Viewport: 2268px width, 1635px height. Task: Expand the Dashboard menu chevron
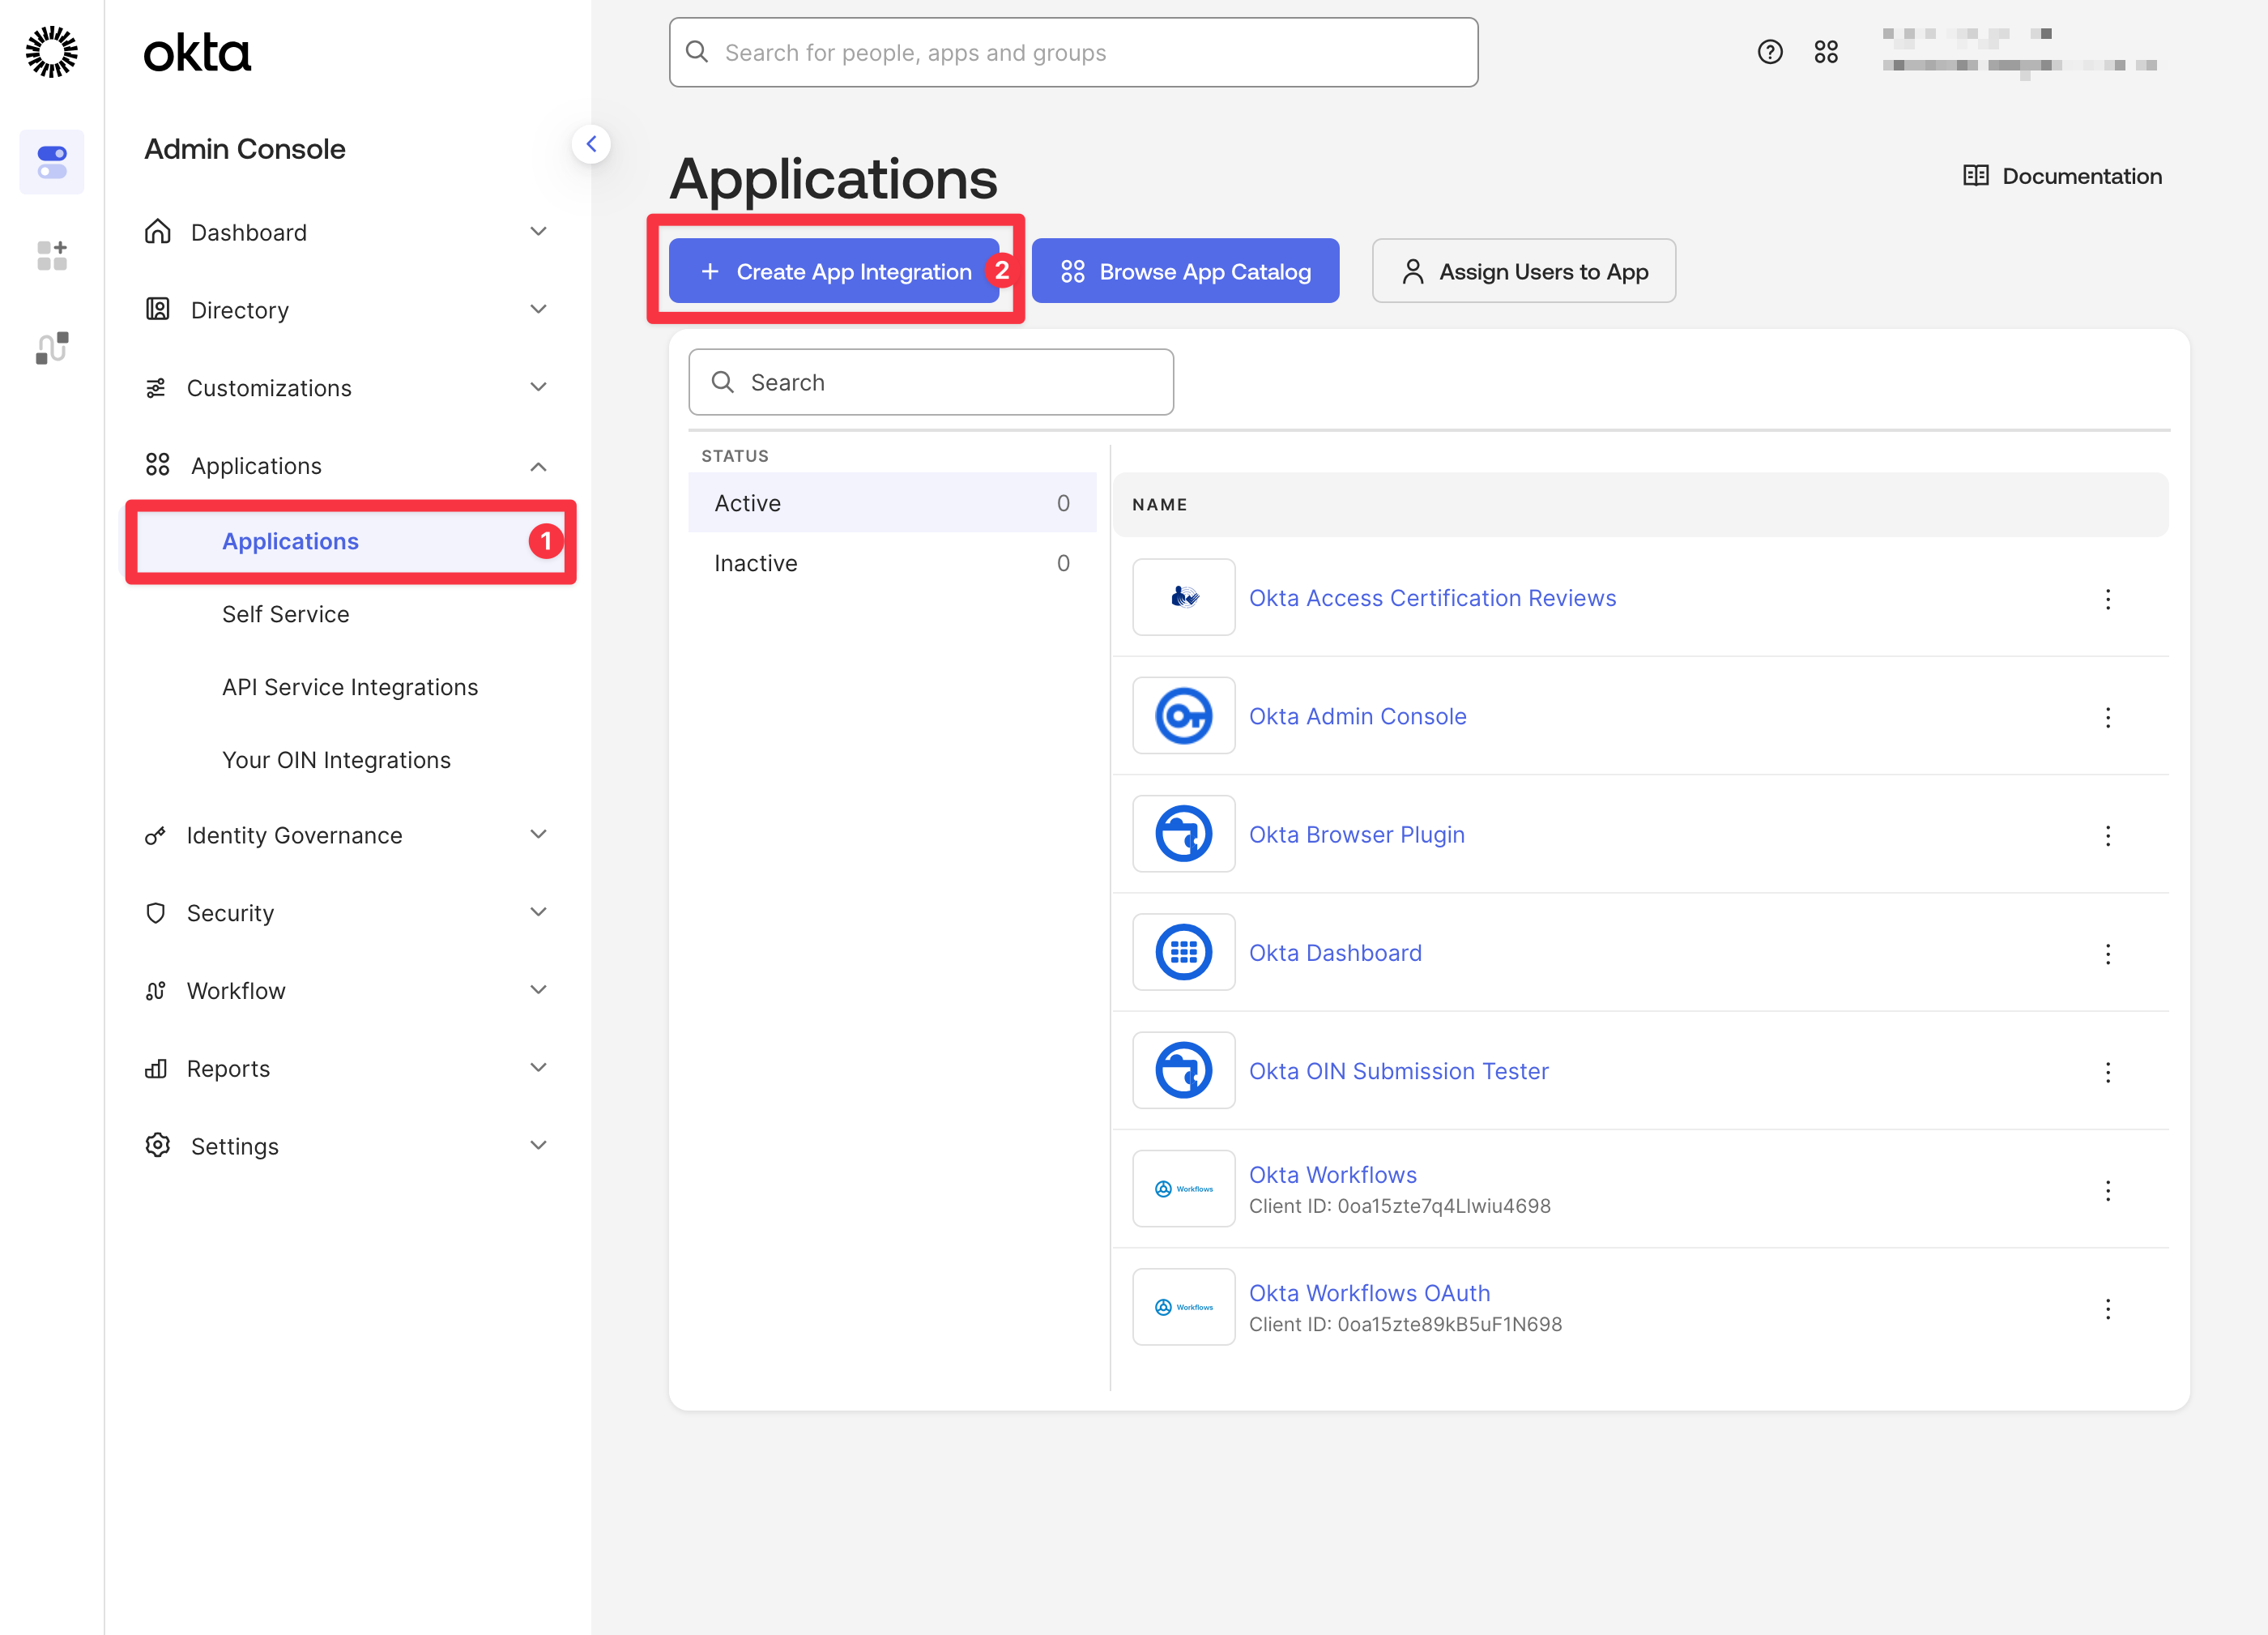click(538, 231)
